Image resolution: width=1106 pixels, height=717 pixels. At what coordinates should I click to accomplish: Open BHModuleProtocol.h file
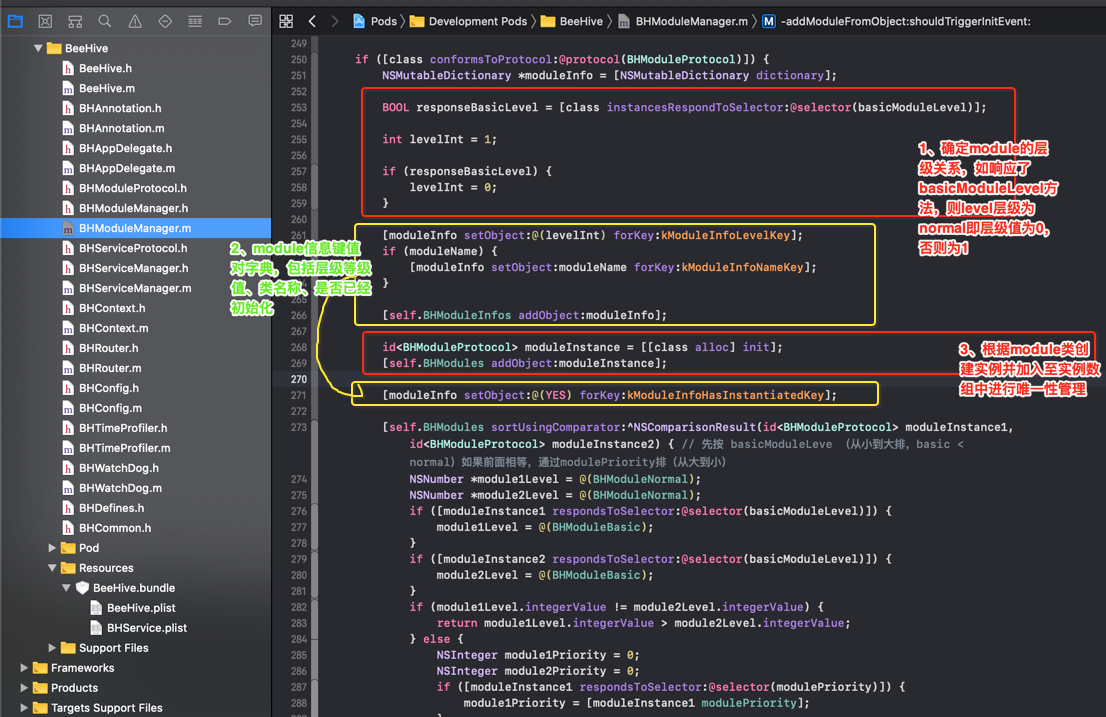click(135, 188)
